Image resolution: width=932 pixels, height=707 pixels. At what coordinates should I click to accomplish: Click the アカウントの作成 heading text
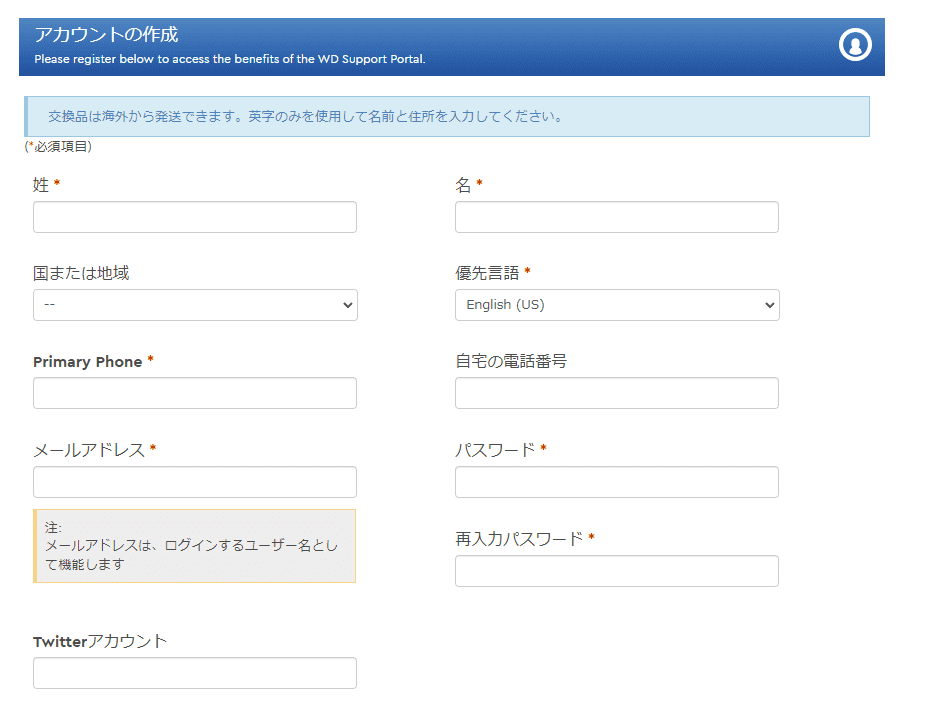click(x=106, y=34)
